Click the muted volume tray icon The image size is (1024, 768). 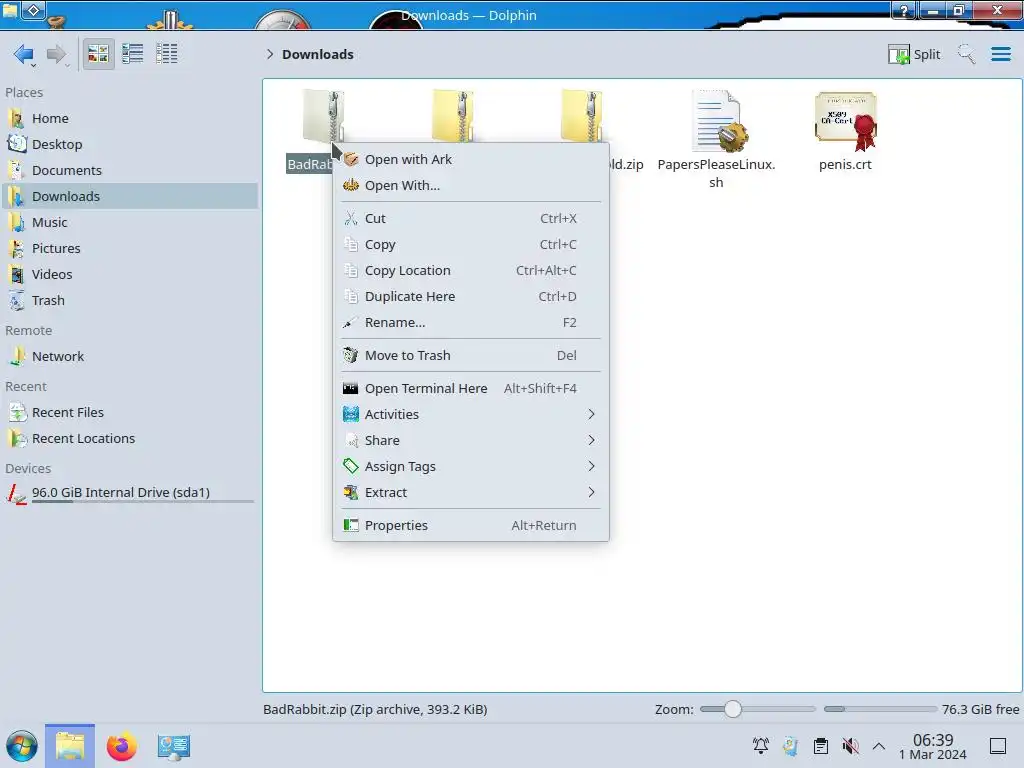(x=850, y=746)
